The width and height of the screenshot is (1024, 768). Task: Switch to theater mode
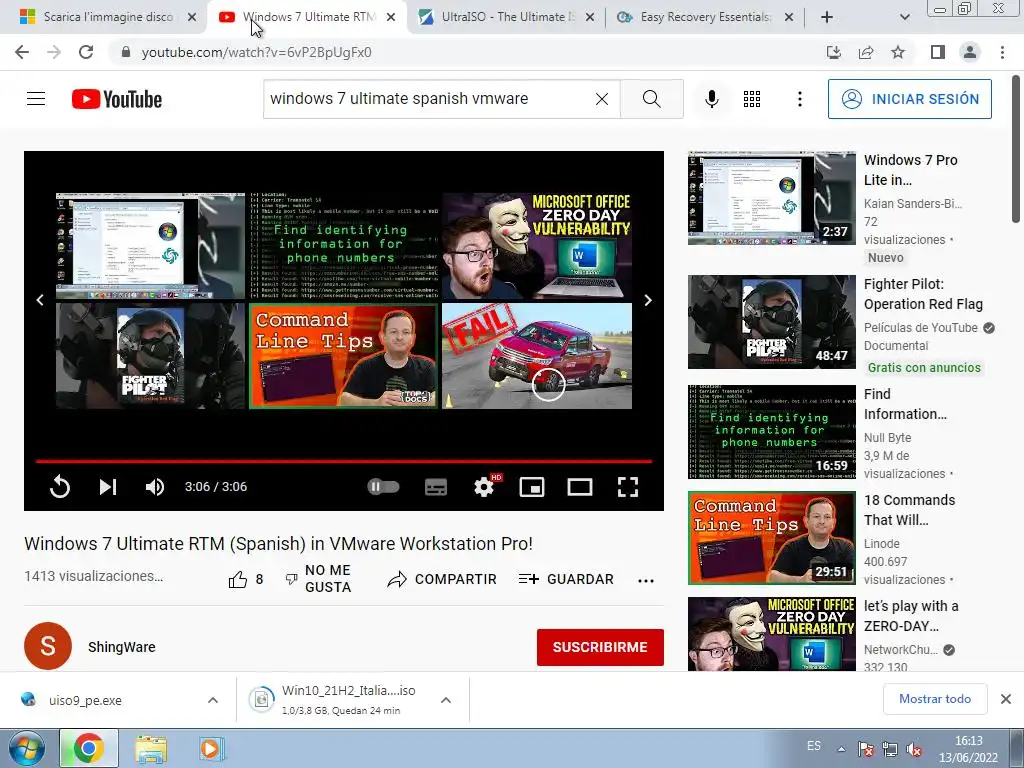click(x=580, y=487)
